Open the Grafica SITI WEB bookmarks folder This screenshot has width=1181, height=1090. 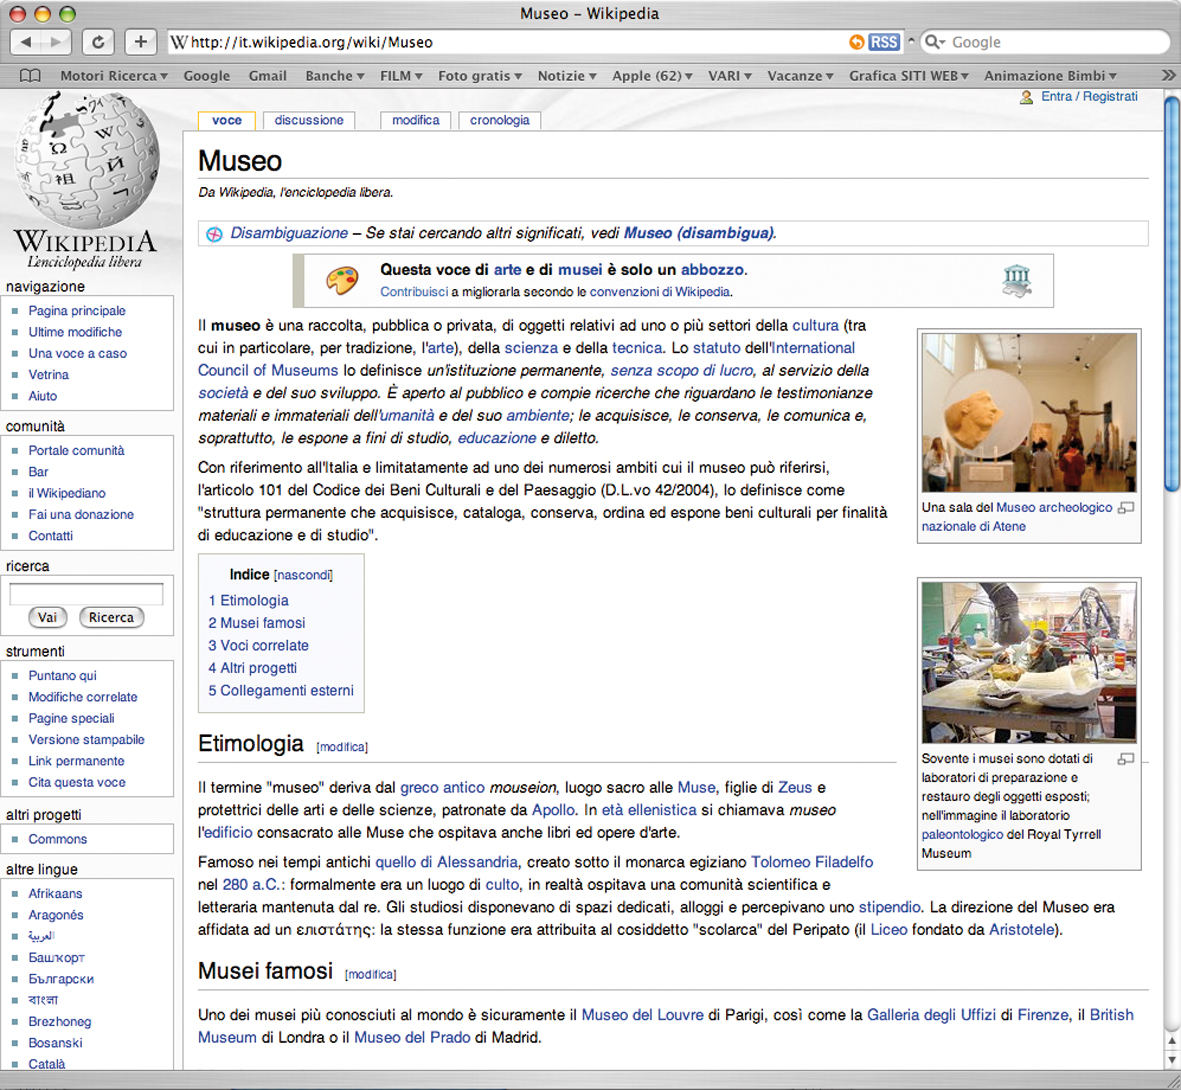(909, 76)
